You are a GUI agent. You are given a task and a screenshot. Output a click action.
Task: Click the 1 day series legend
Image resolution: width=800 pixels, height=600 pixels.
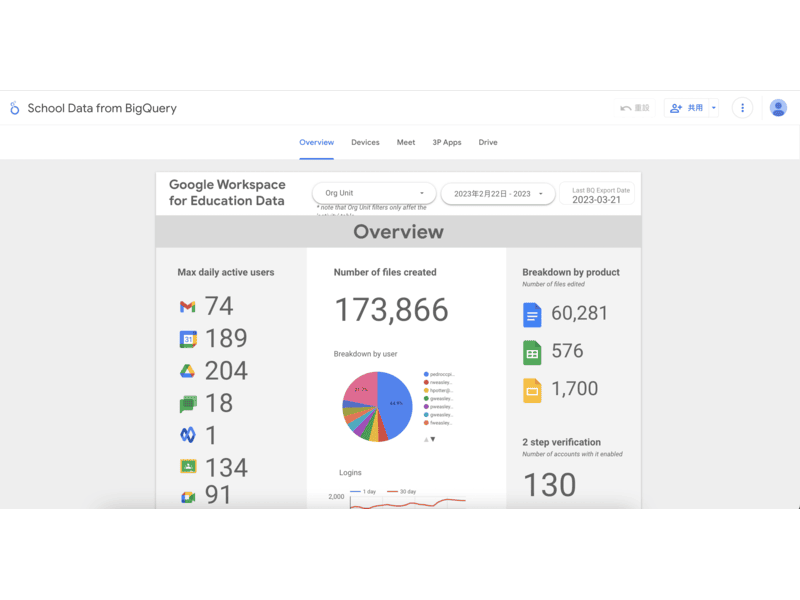pyautogui.click(x=363, y=491)
